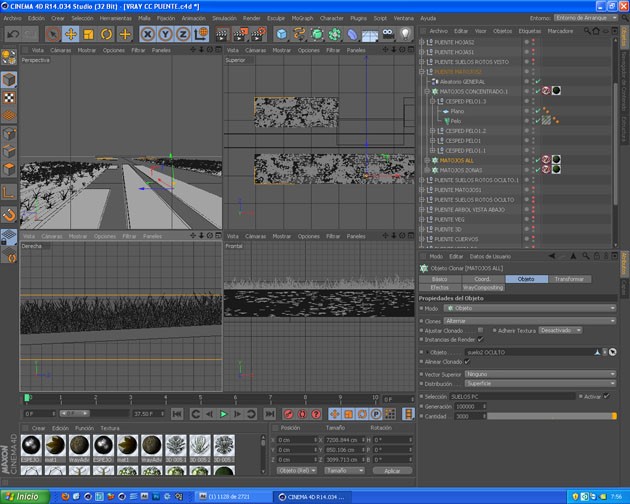Click the Render to Picture Viewer icon

pos(240,34)
